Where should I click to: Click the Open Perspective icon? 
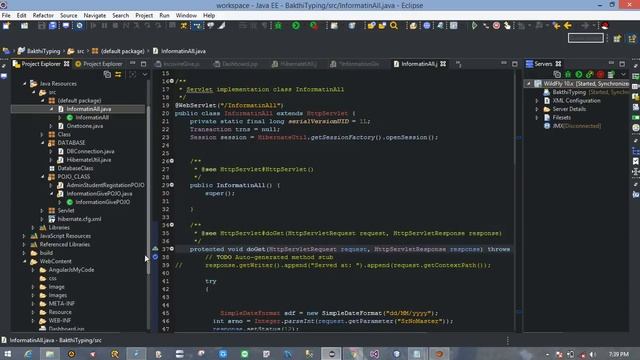tap(617, 38)
